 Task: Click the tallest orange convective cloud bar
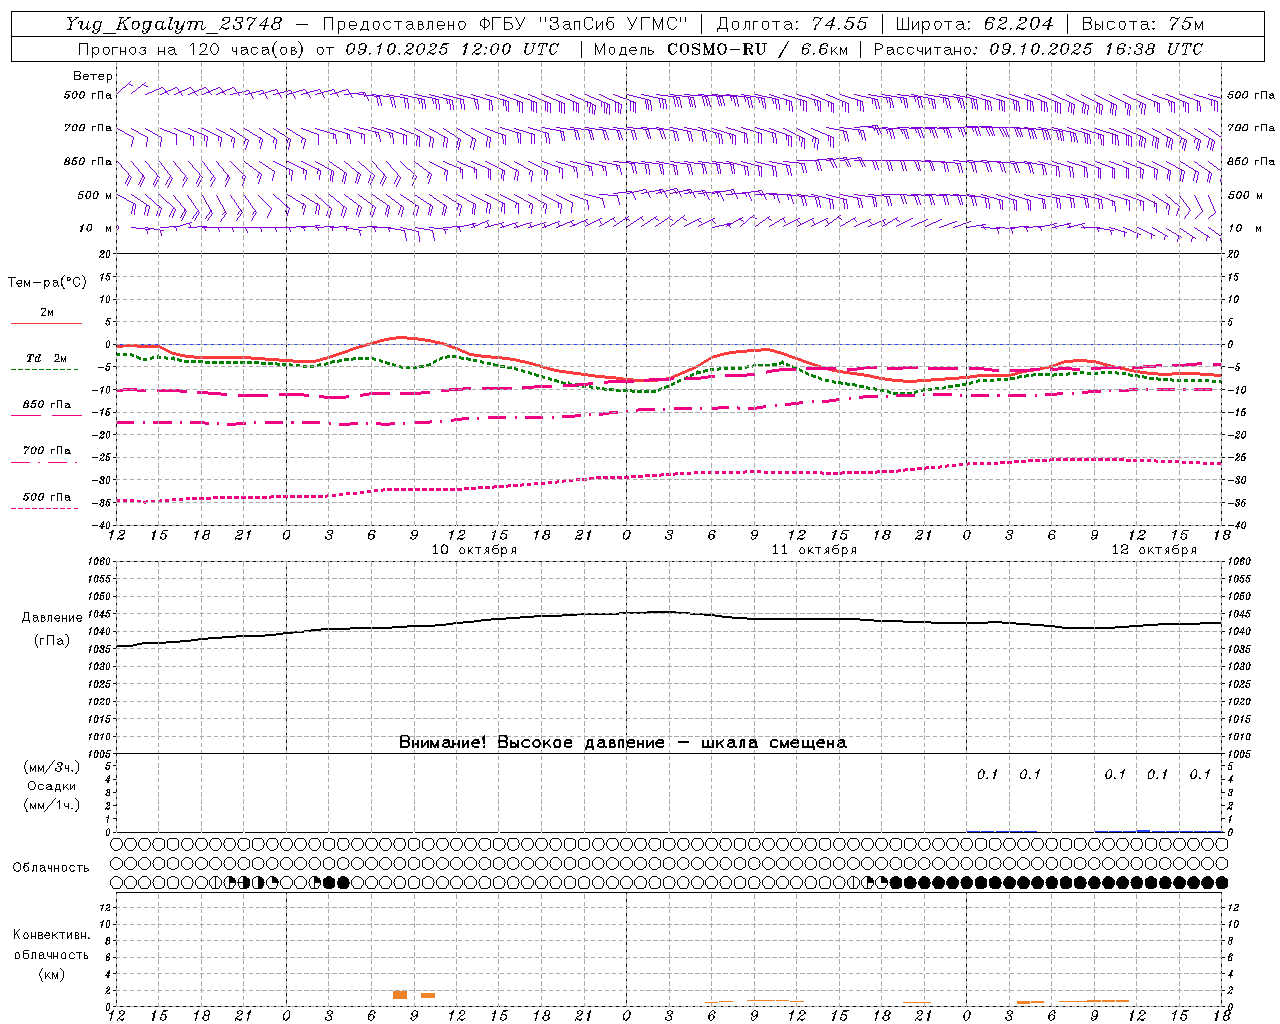(400, 995)
